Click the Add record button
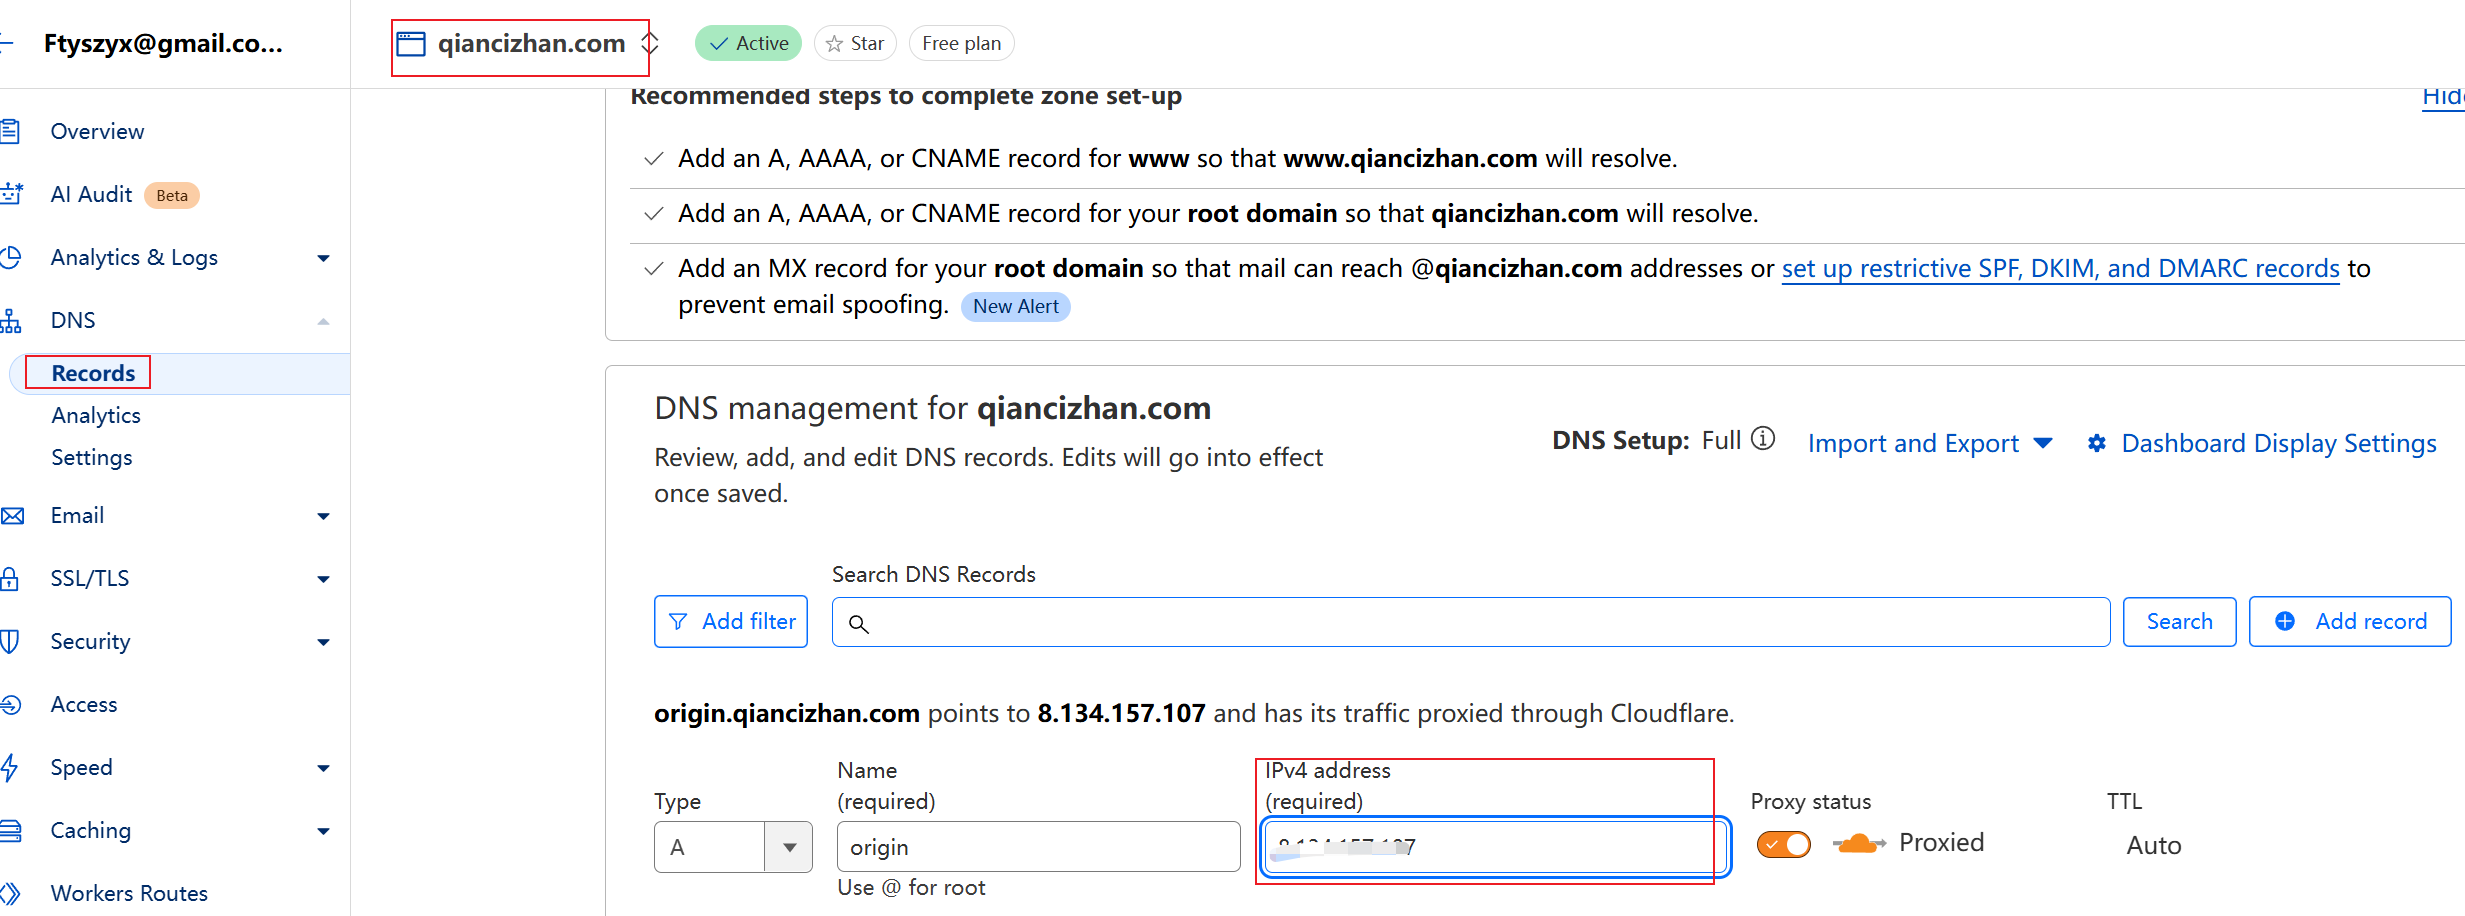 2349,621
